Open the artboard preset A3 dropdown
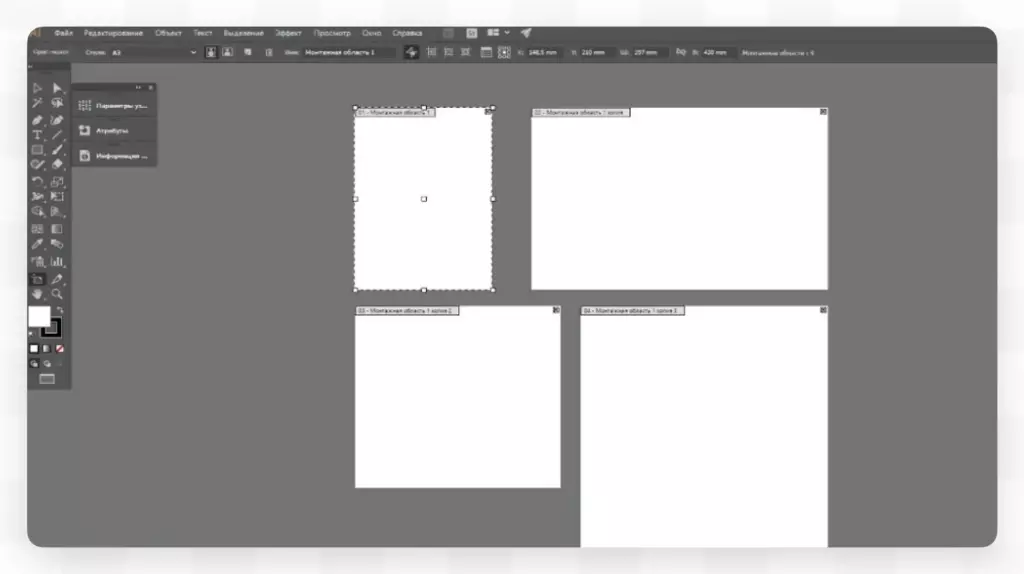Viewport: 1024px width, 574px height. pos(153,52)
